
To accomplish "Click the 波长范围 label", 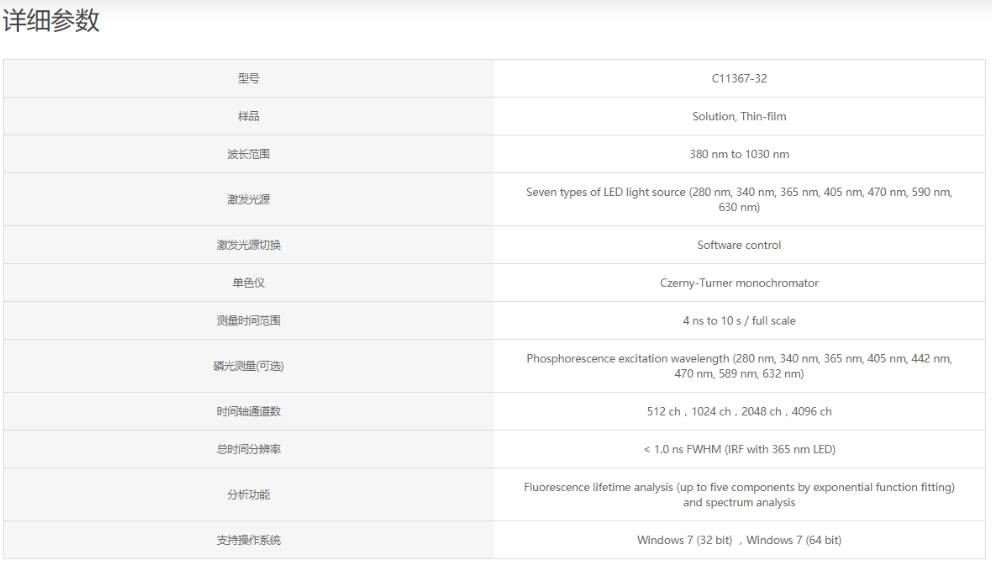I will (249, 154).
